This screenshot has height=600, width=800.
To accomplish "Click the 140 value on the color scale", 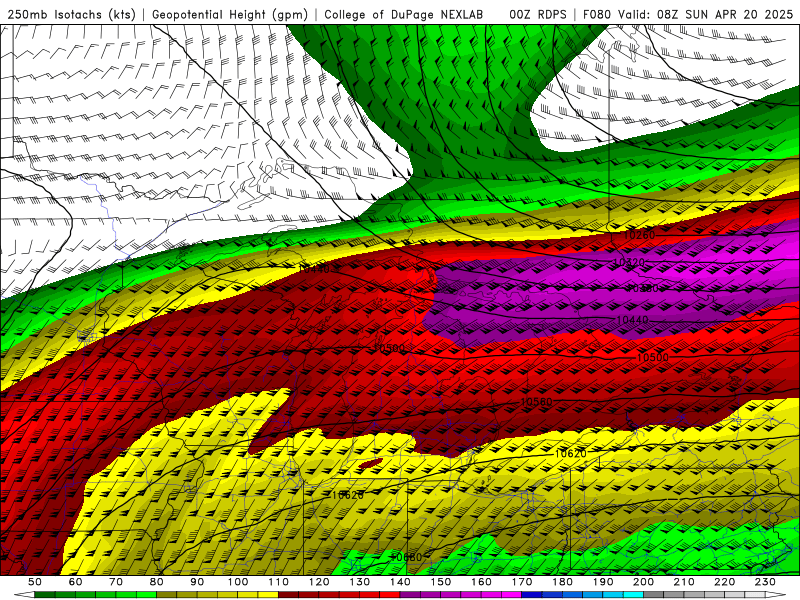I will point(400,582).
